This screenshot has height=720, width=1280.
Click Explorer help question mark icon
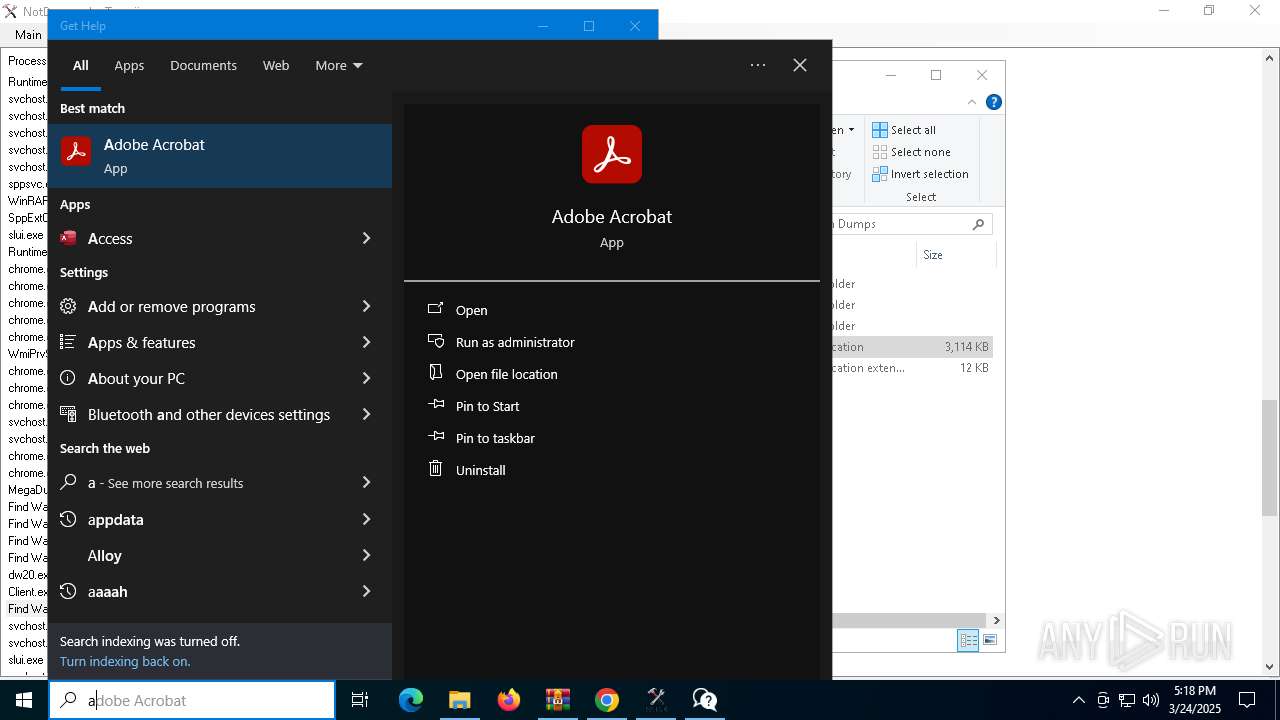(x=993, y=102)
